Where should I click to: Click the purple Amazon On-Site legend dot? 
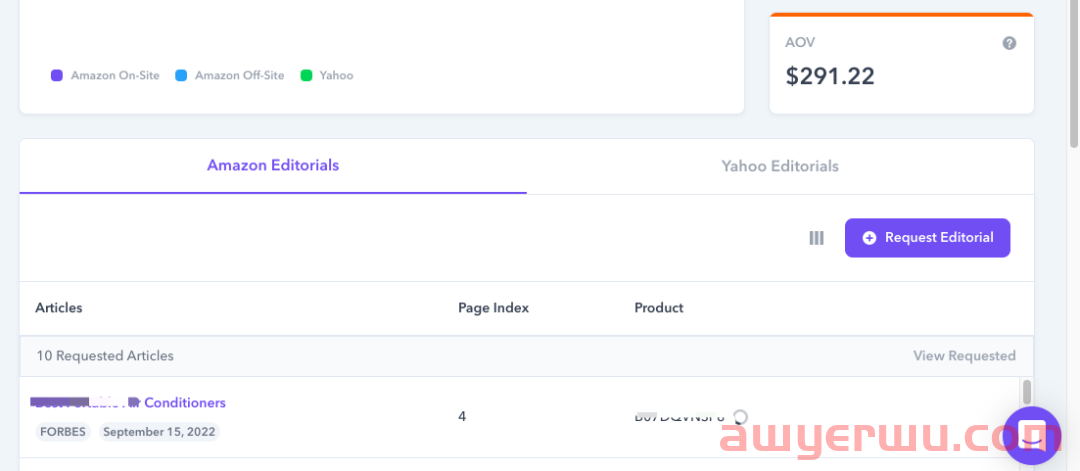click(57, 75)
